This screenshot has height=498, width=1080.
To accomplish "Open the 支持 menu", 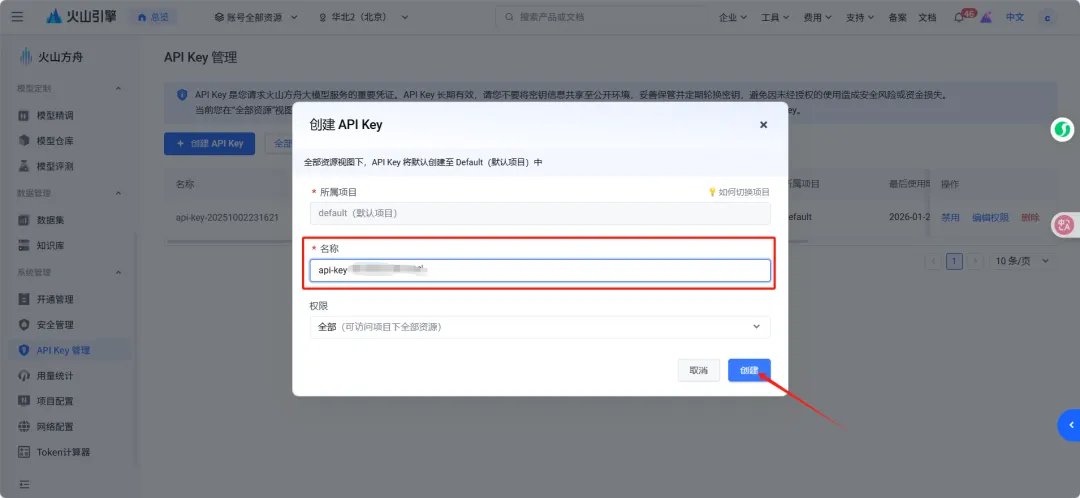I will (860, 17).
